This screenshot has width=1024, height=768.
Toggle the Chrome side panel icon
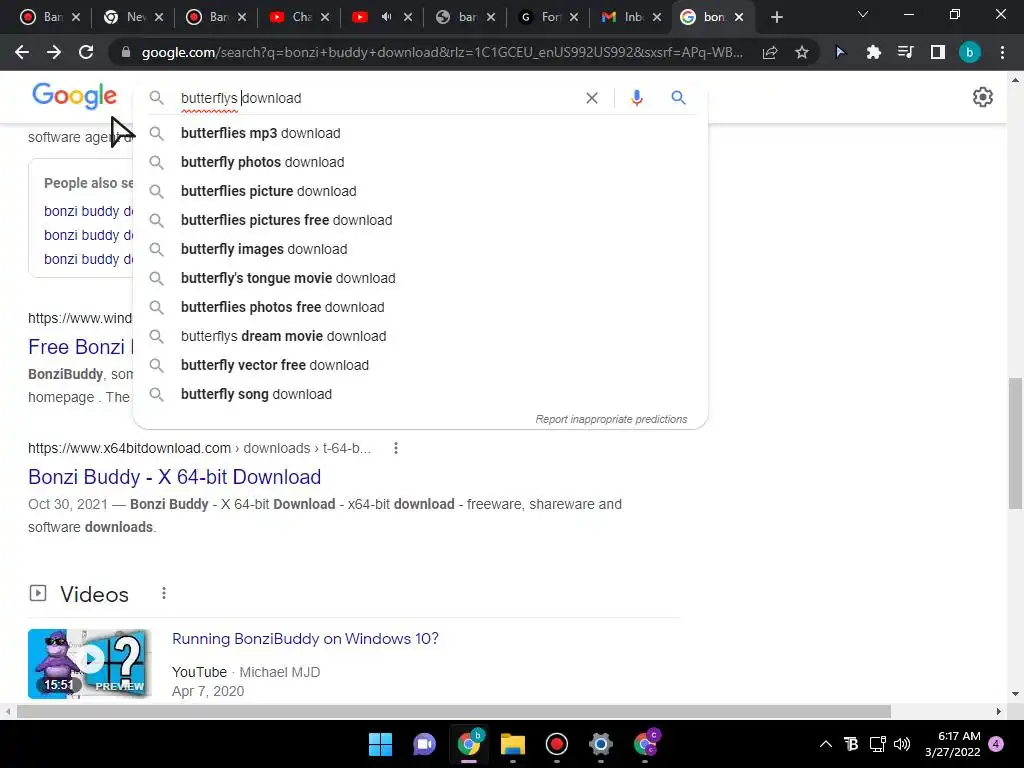pos(938,52)
